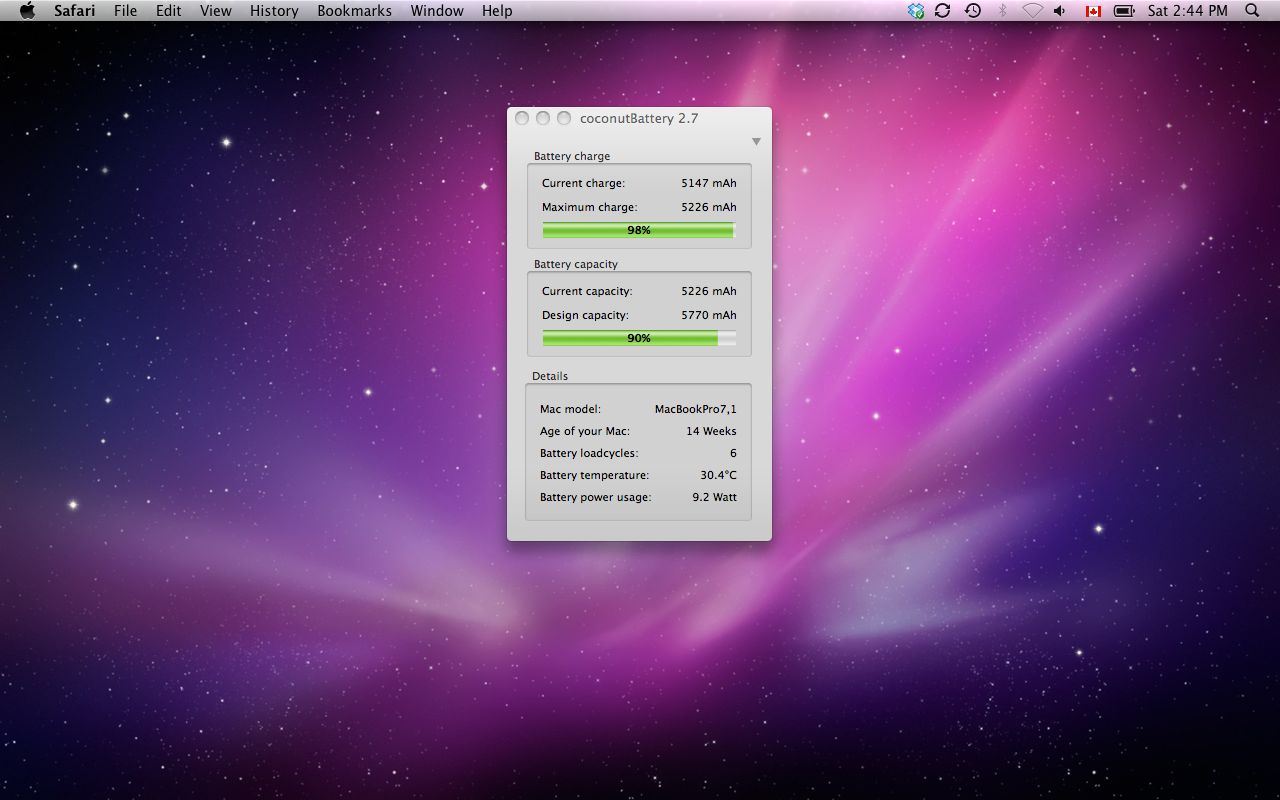1280x800 pixels.
Task: Click the Dropbox menu bar icon
Action: click(x=915, y=11)
